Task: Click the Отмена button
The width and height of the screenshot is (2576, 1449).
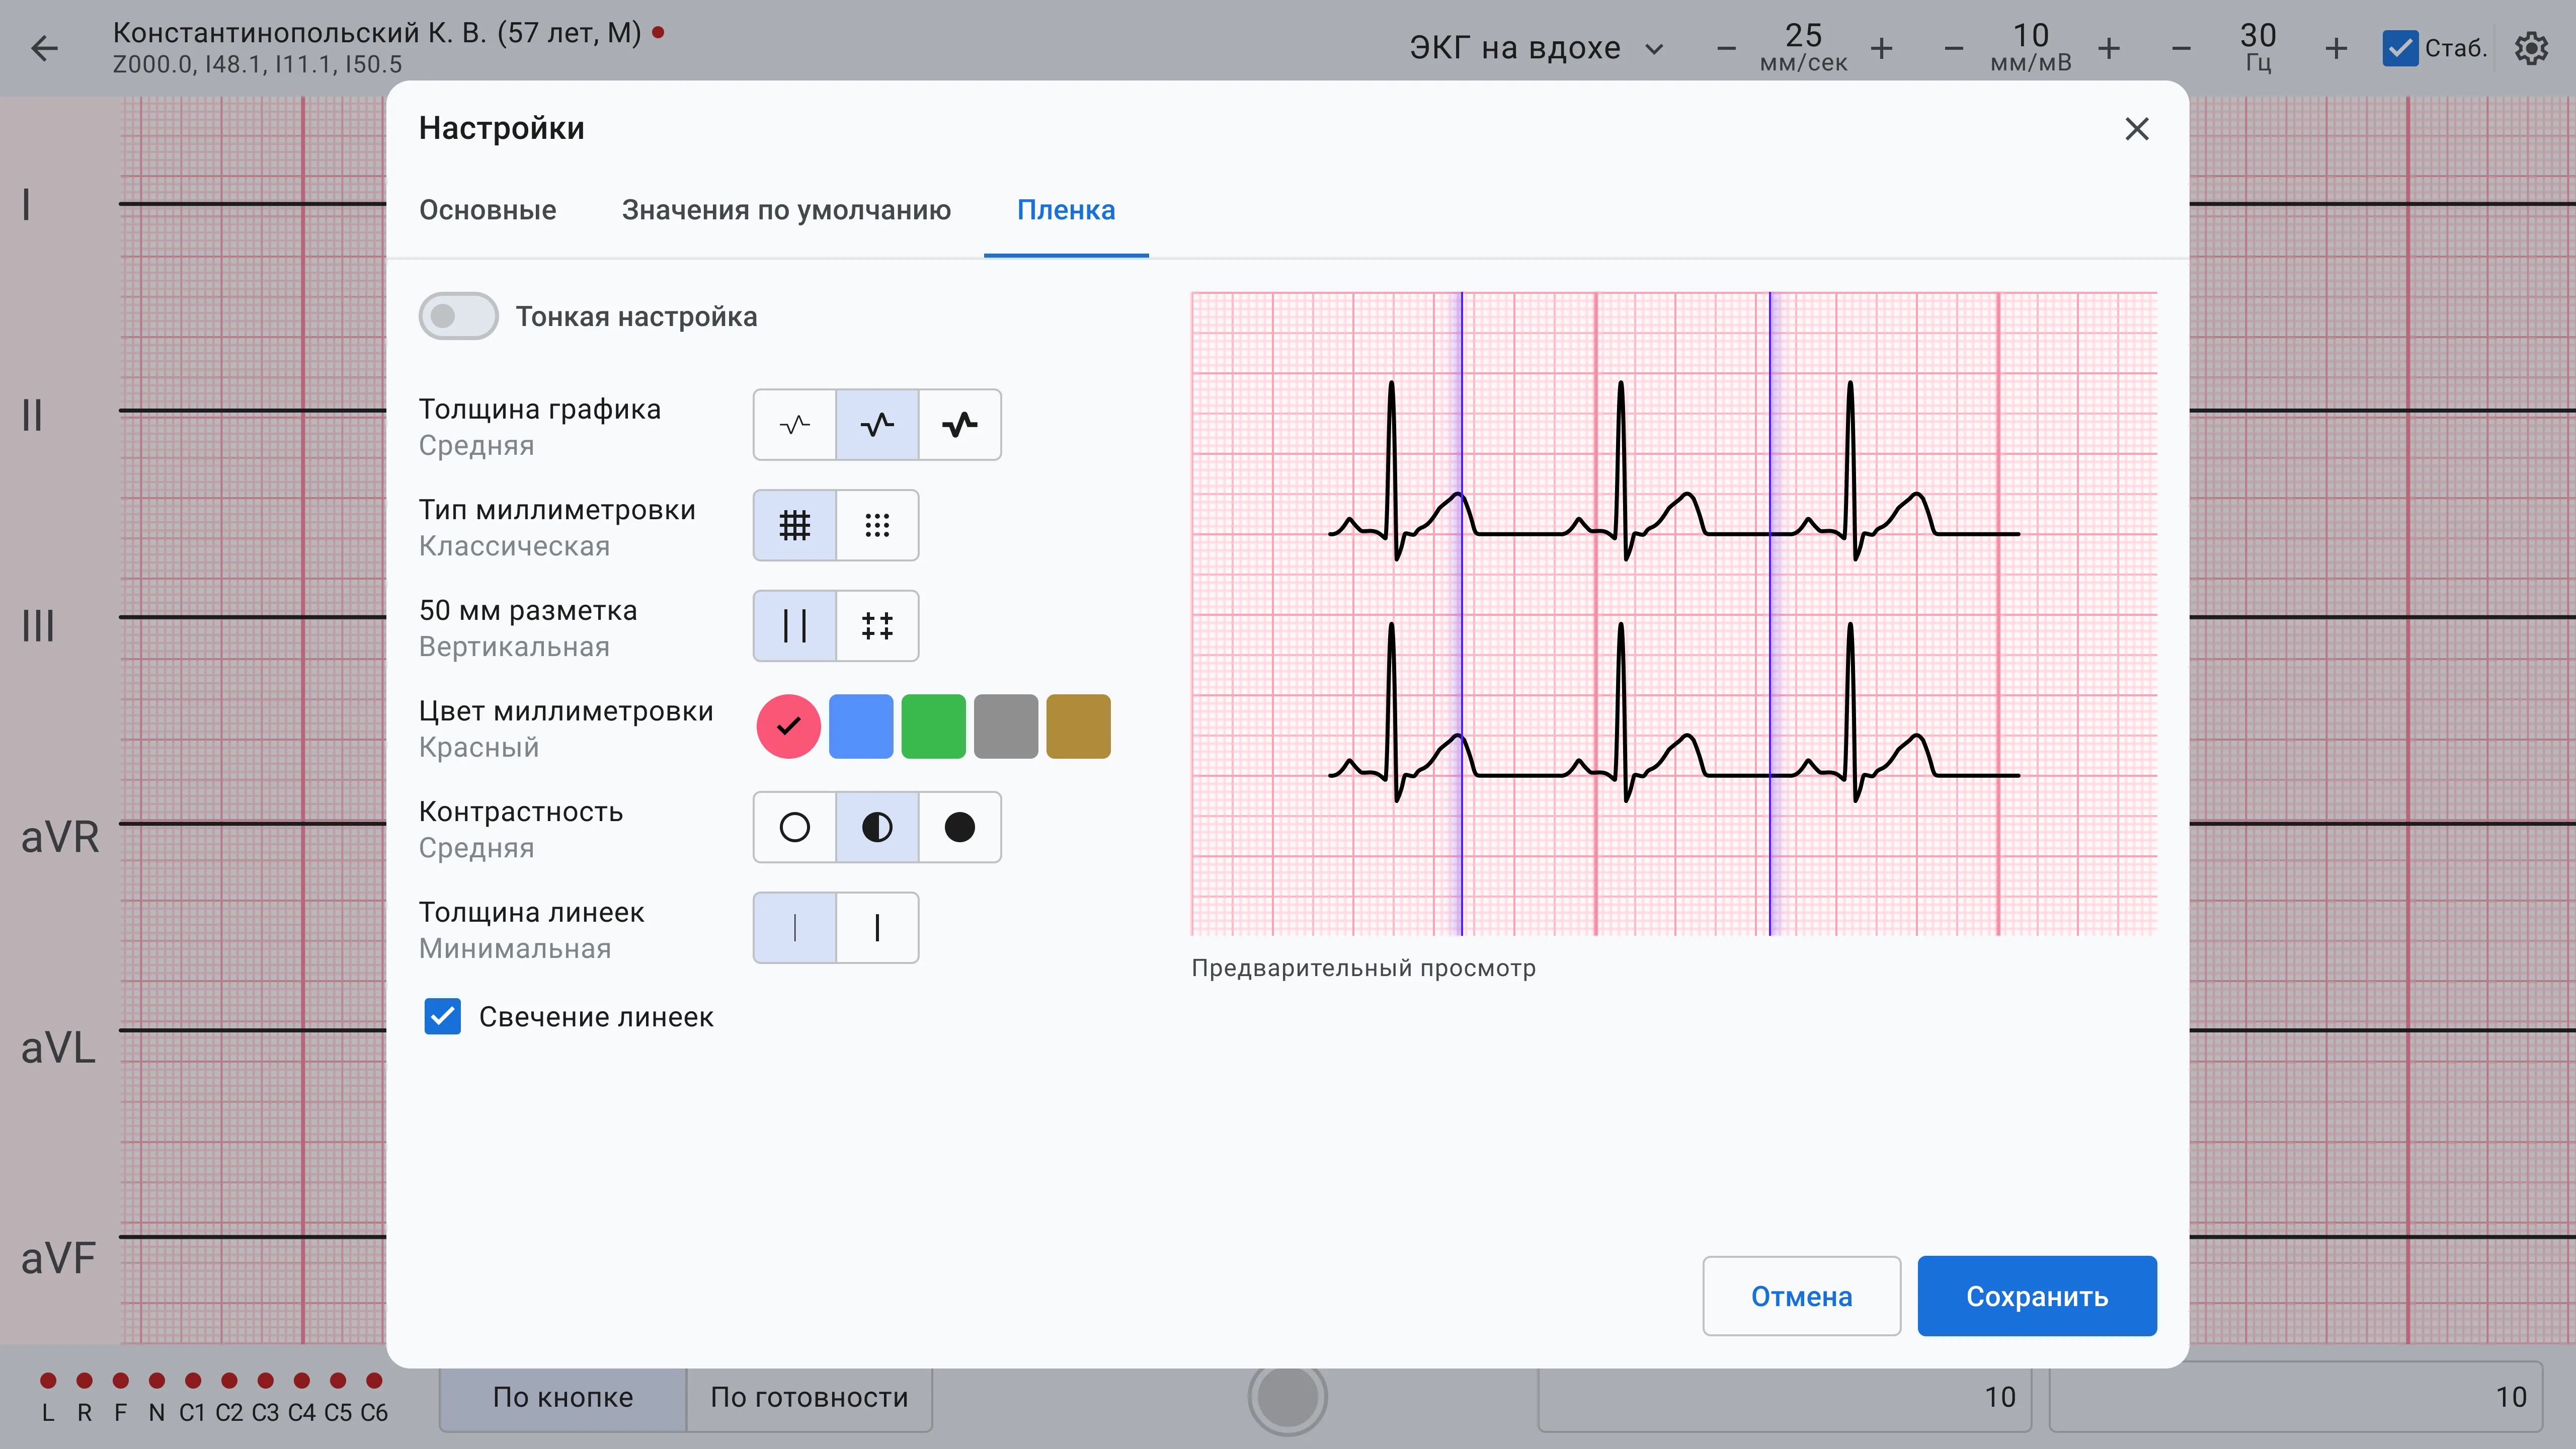Action: click(x=1801, y=1296)
